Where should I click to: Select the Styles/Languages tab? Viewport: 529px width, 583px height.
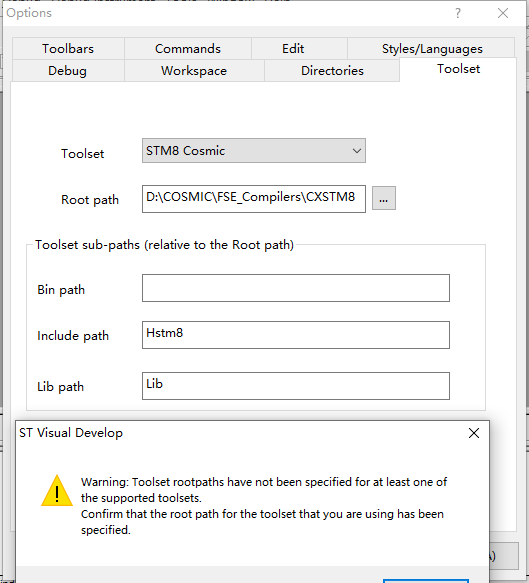(432, 48)
